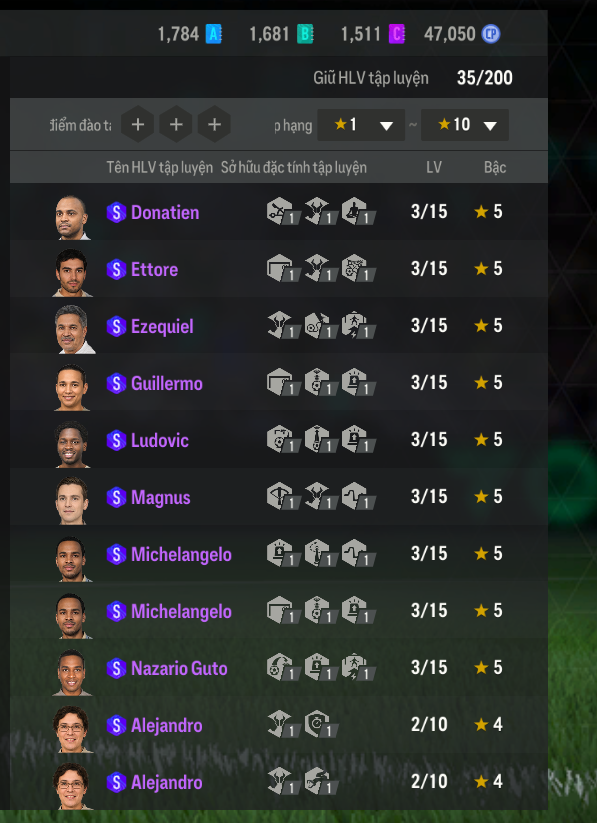Sort by Tên HLV tập luyện header
This screenshot has width=597, height=823.
(x=160, y=167)
